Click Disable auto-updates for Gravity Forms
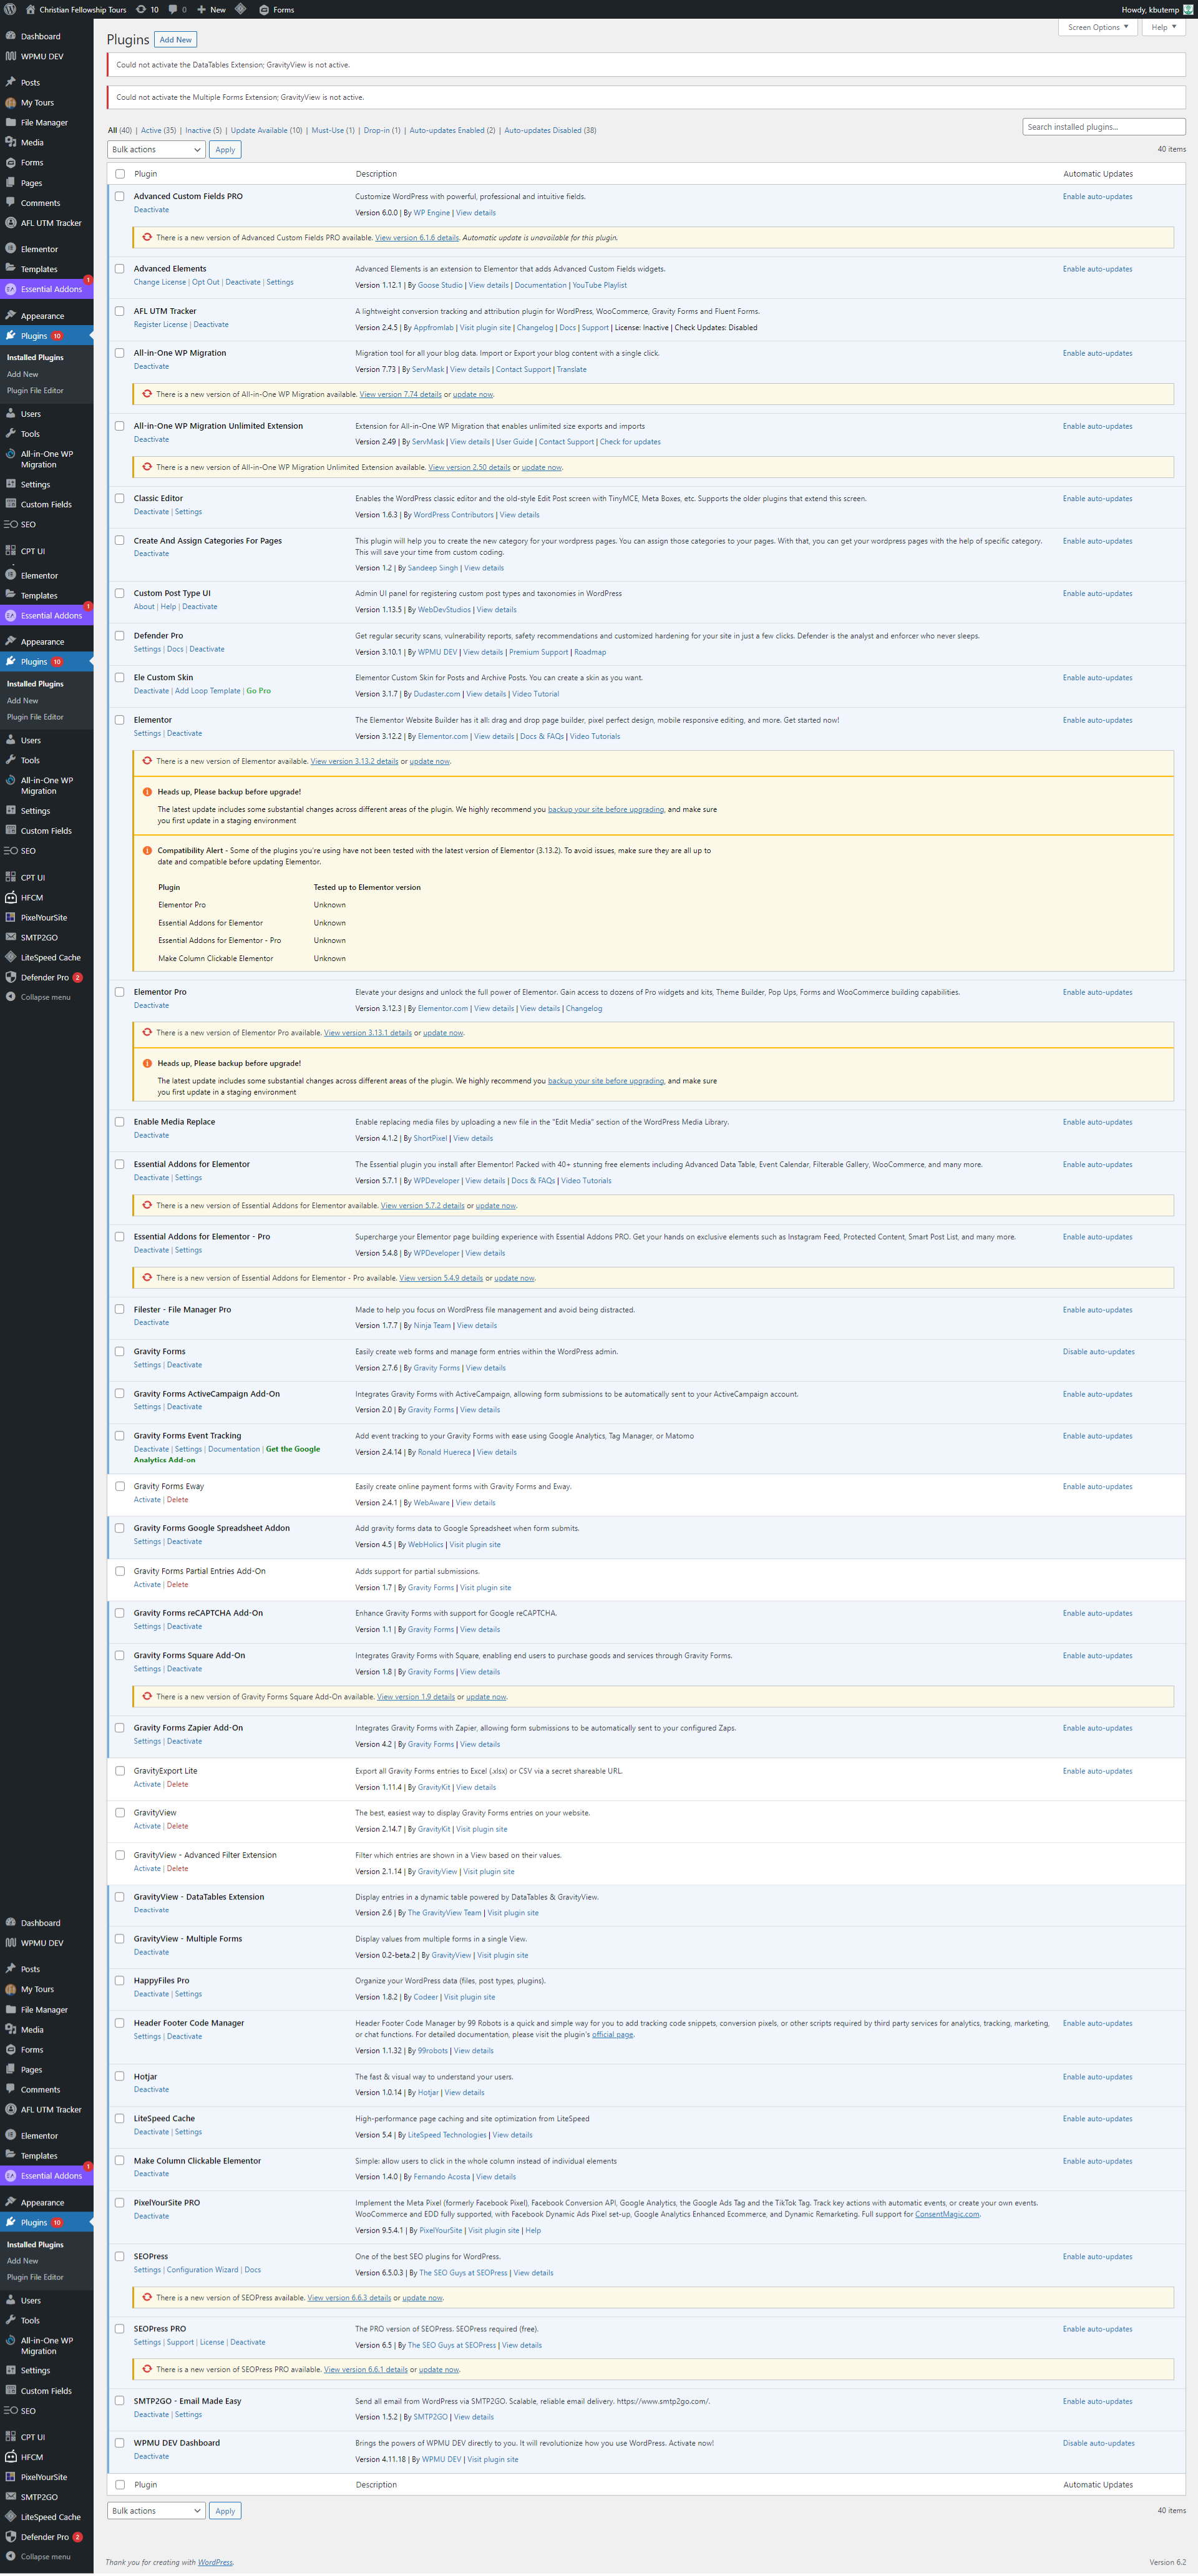 tap(1098, 1351)
